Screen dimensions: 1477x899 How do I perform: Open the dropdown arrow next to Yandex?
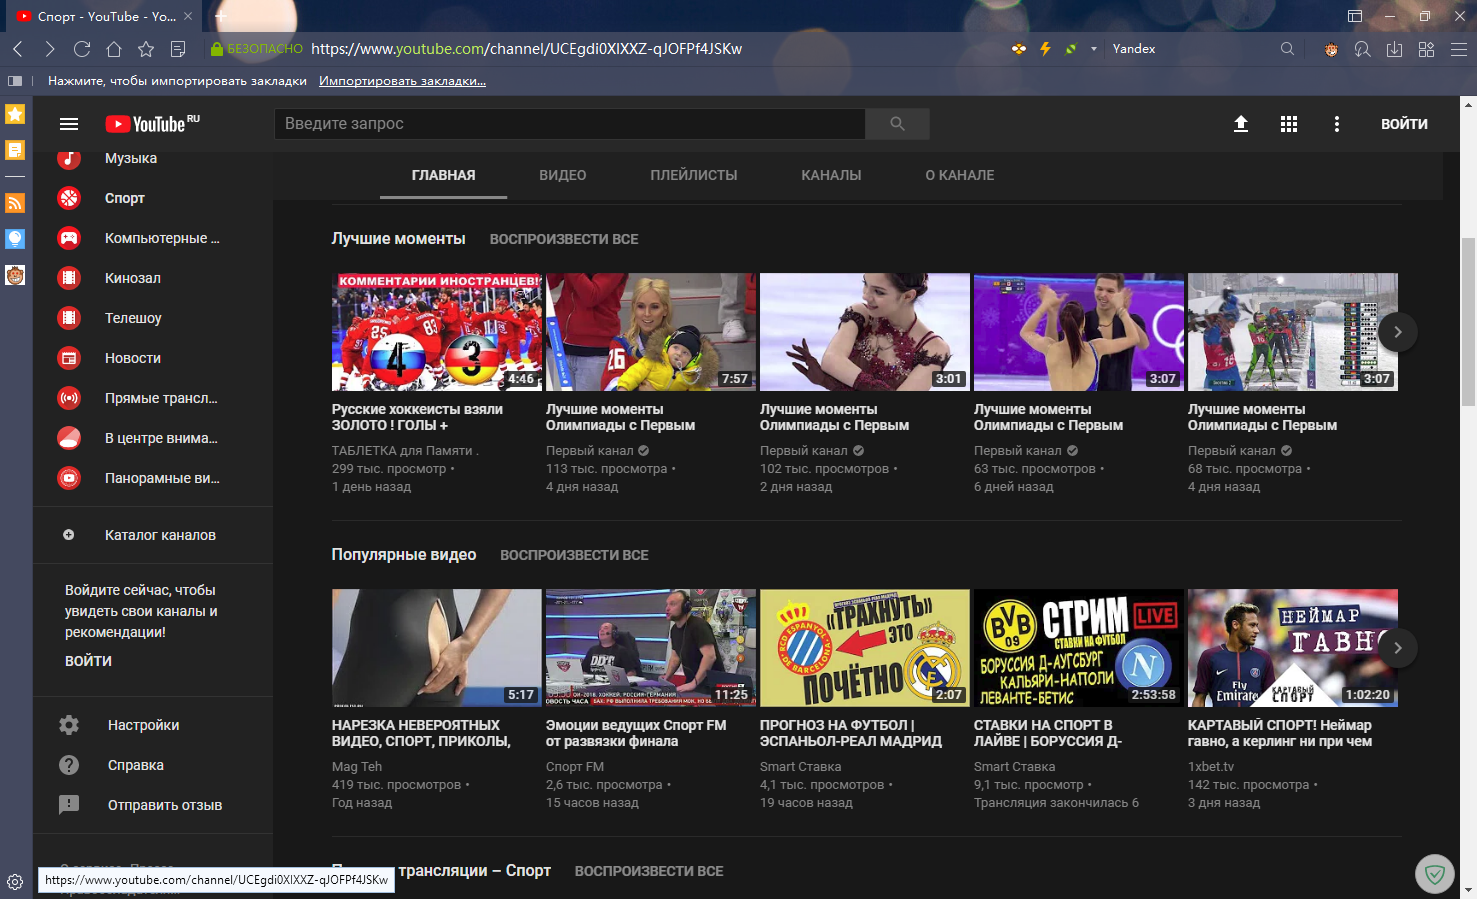pyautogui.click(x=1093, y=49)
